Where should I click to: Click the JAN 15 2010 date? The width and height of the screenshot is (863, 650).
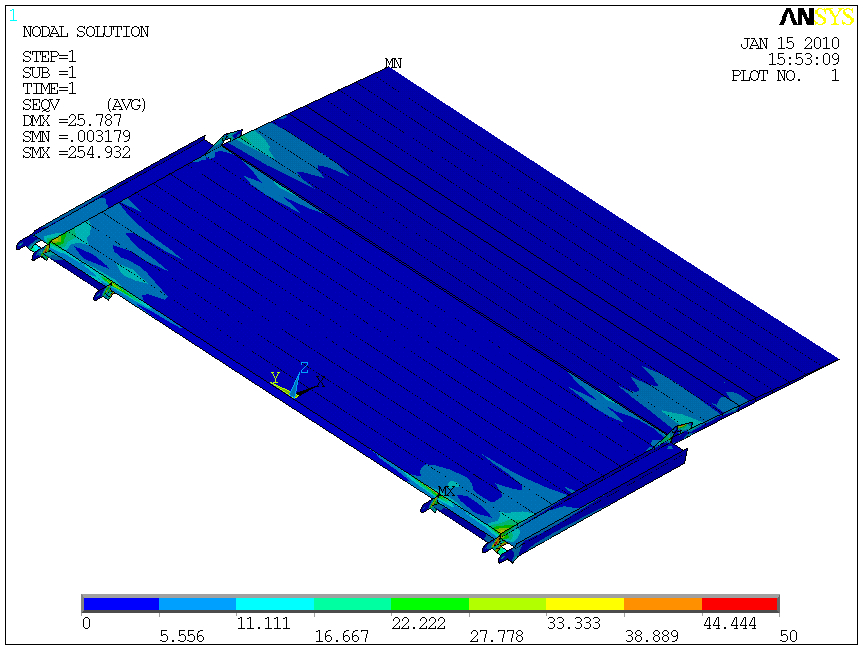click(x=790, y=43)
